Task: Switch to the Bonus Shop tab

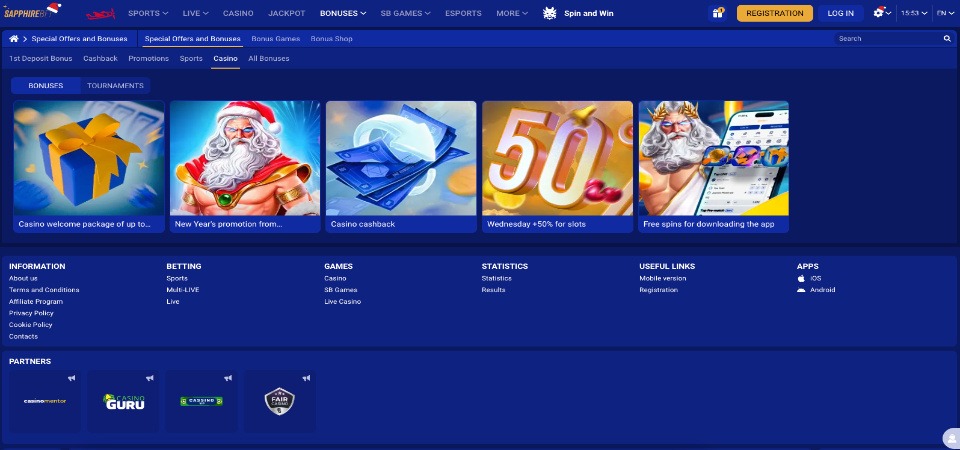Action: pyautogui.click(x=331, y=39)
